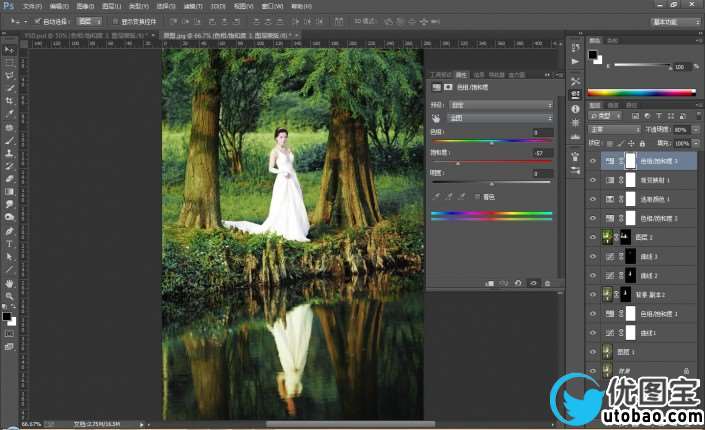Hide the 色相/饱和度 2 layer
The height and width of the screenshot is (430, 705).
pos(593,218)
